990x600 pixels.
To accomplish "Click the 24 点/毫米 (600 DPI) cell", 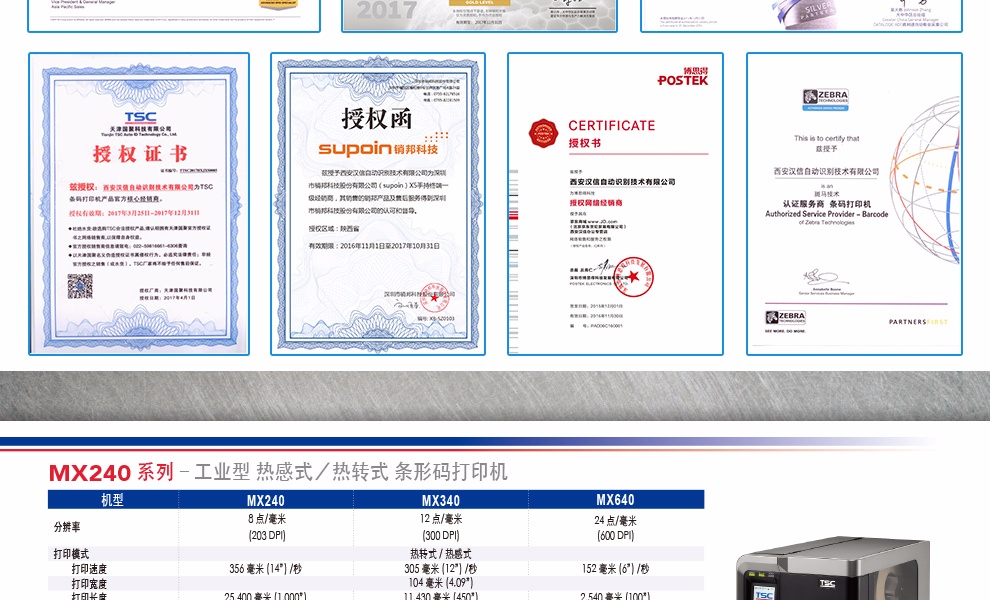I will pos(616,528).
